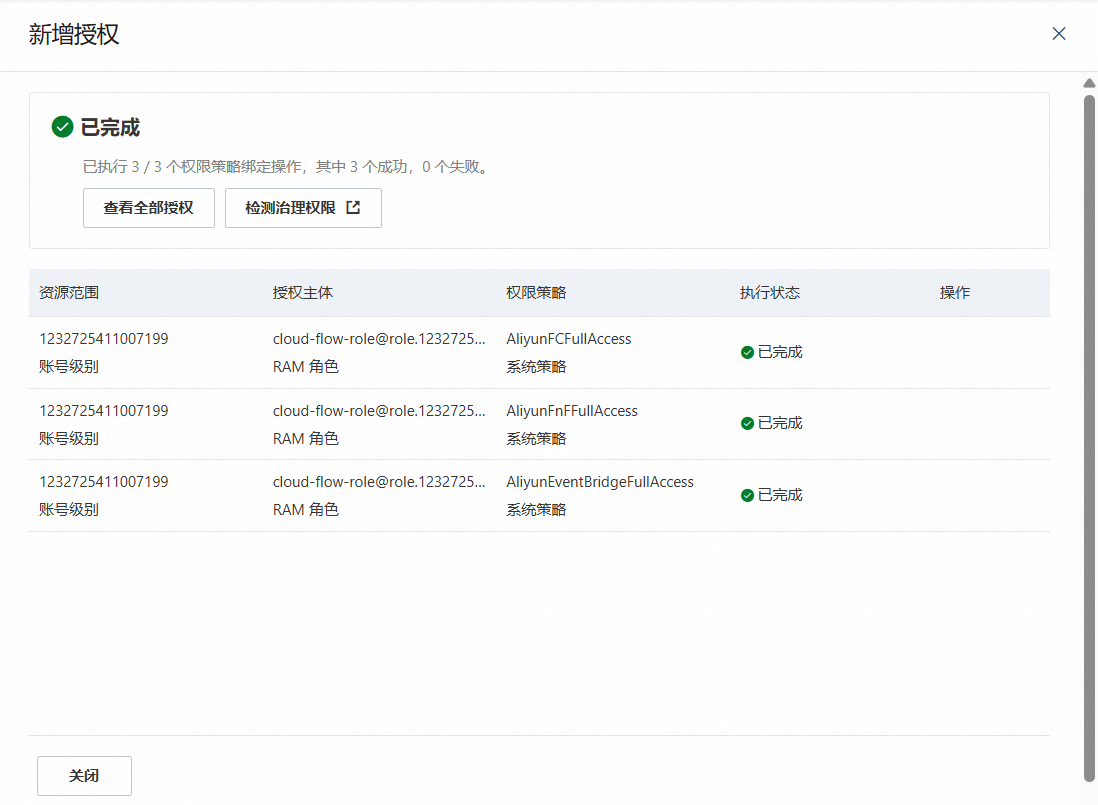
Task: Click 已完成 status text in the AliyunEventBridgeFullAccess row
Action: (780, 496)
